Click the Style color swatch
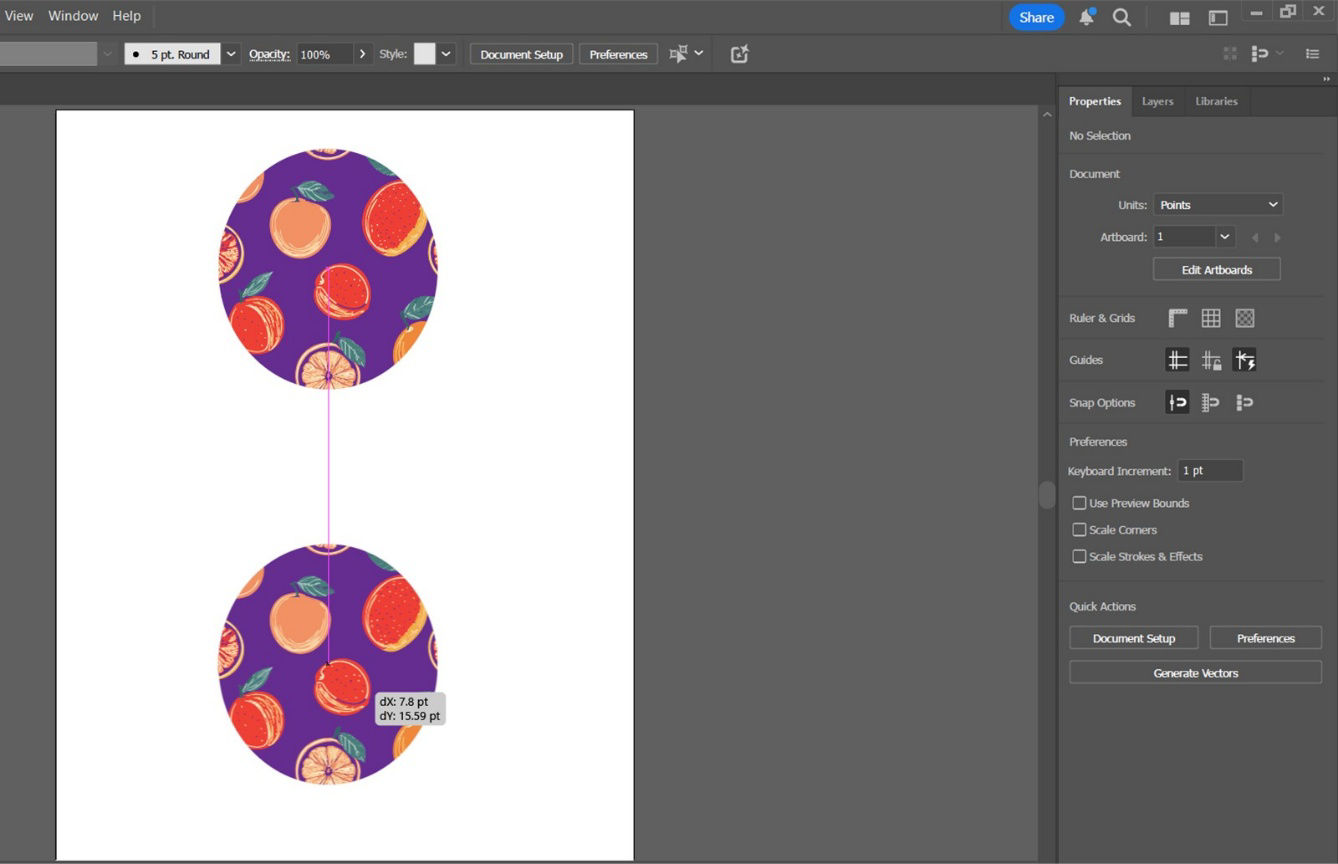This screenshot has height=864, width=1338. click(x=425, y=54)
